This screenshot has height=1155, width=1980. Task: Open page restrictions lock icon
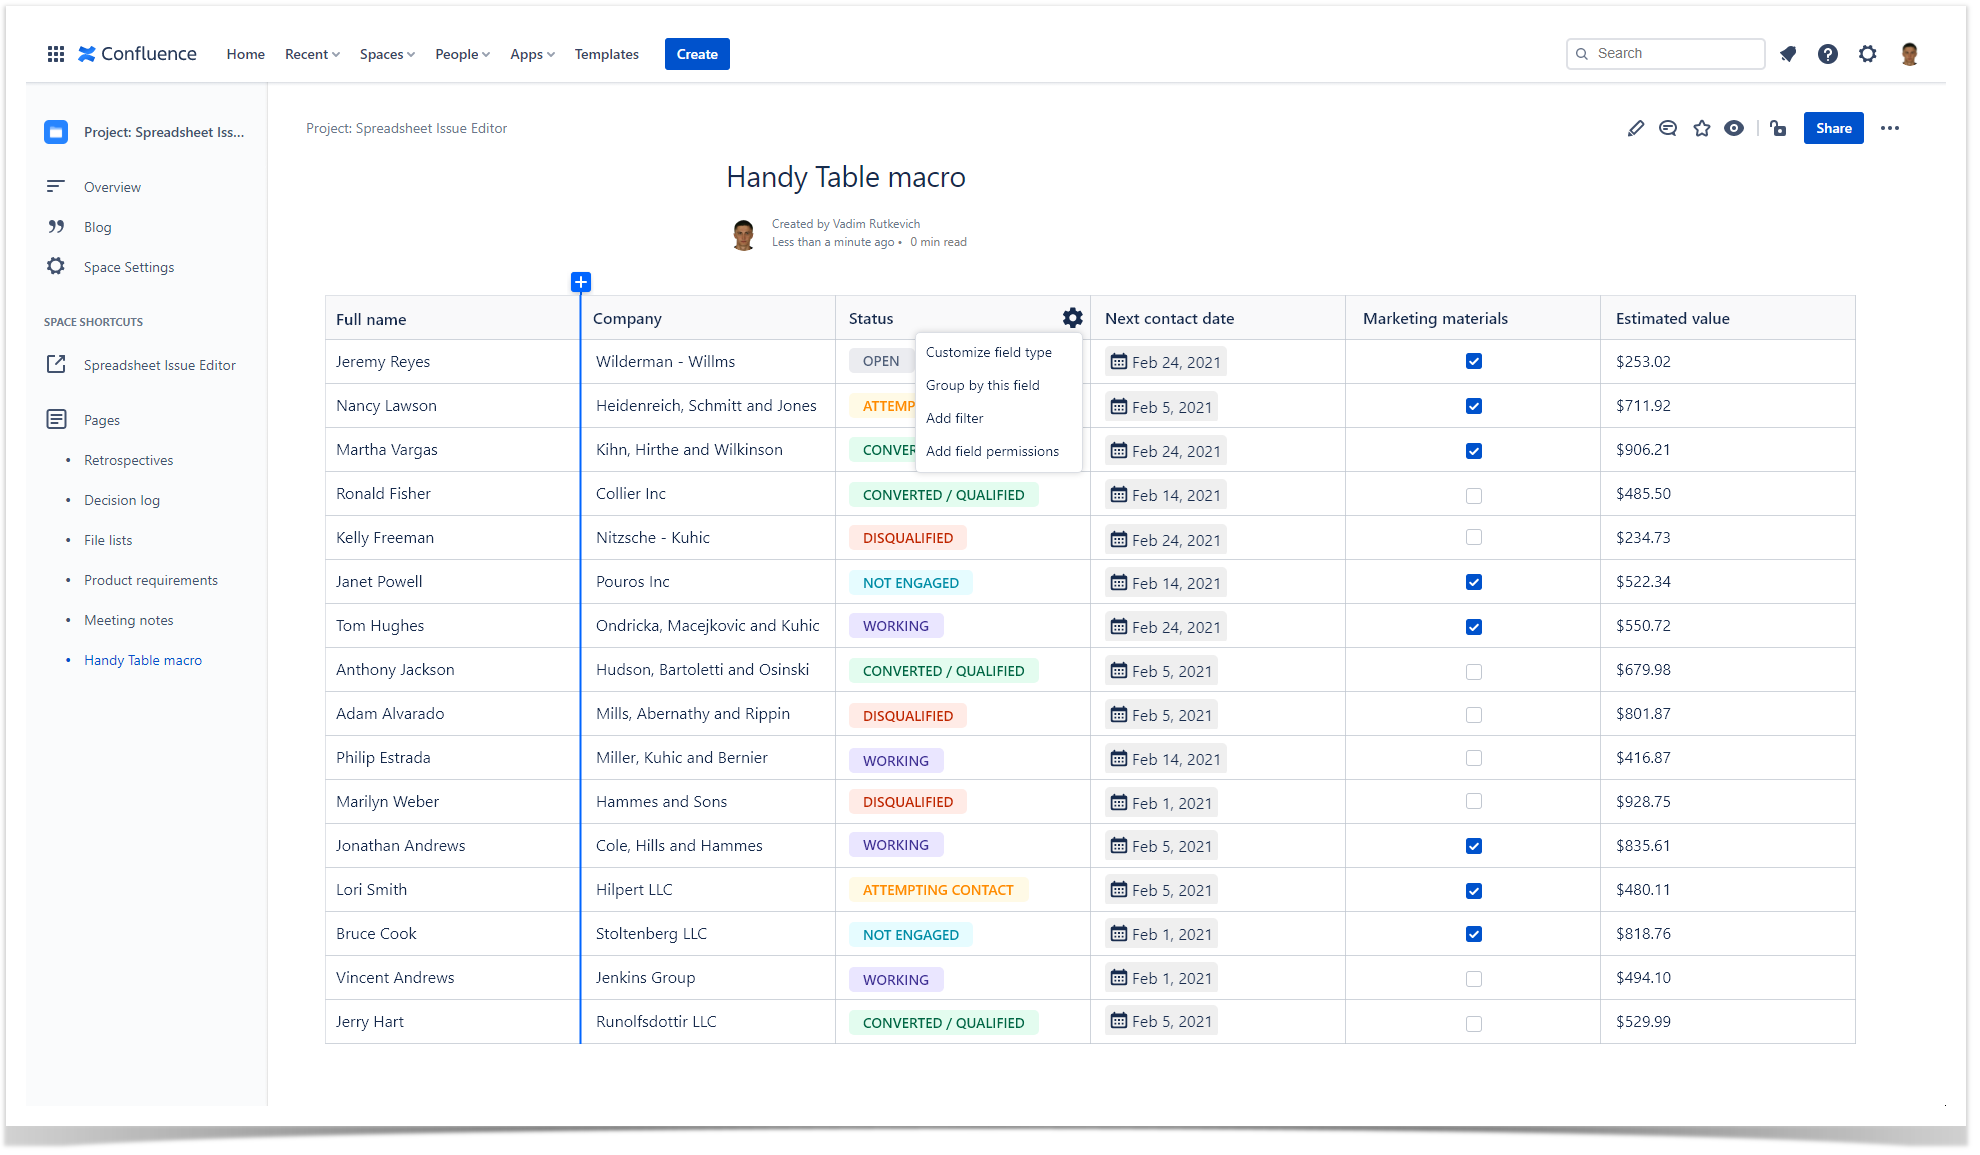tap(1778, 128)
